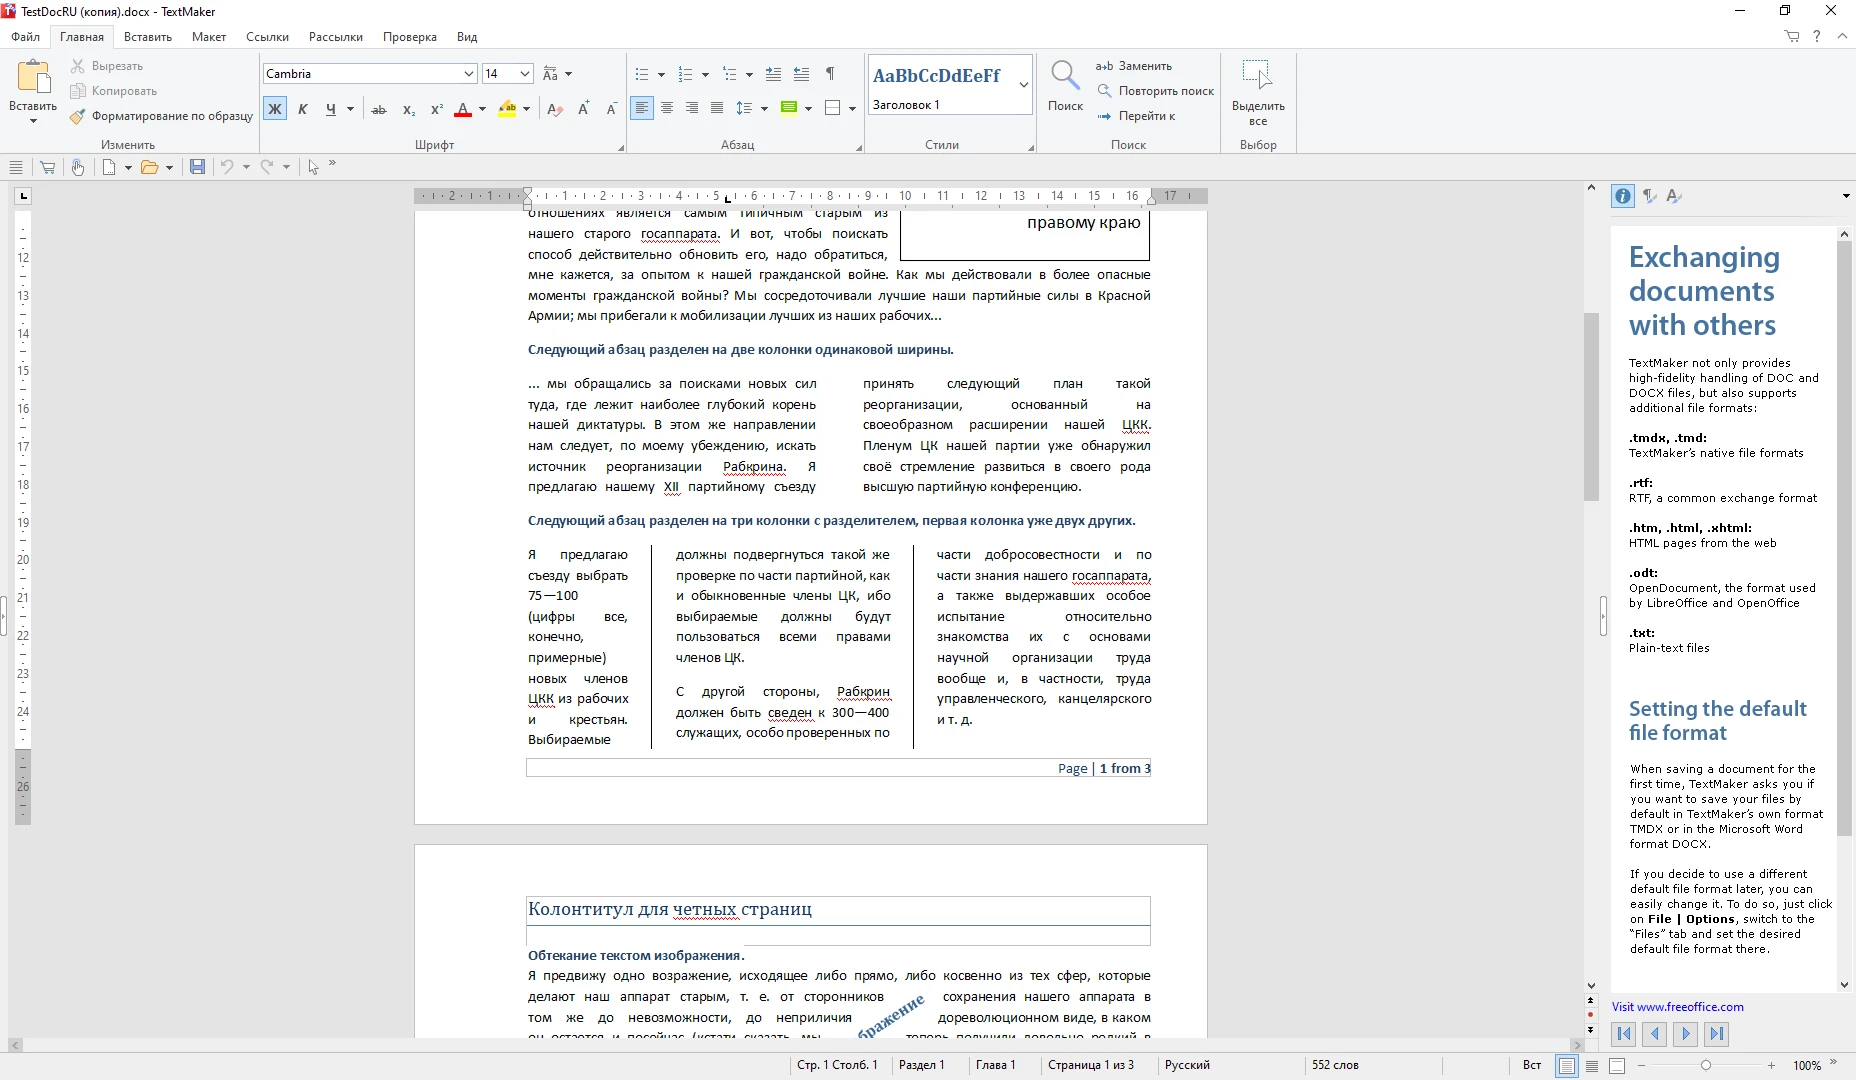This screenshot has width=1856, height=1080.
Task: Click the ruler tab-type selector box
Action: click(x=24, y=196)
